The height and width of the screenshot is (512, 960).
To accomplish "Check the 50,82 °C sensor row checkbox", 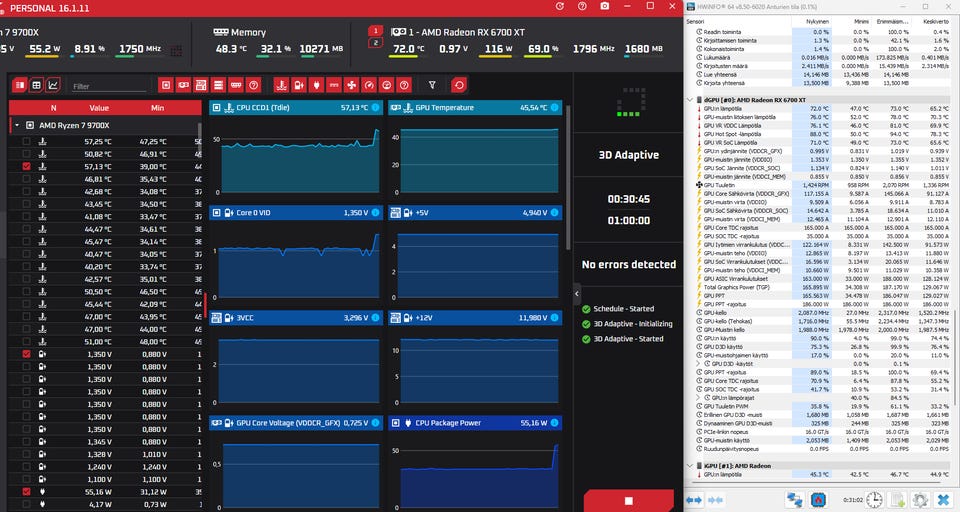I will (26, 154).
